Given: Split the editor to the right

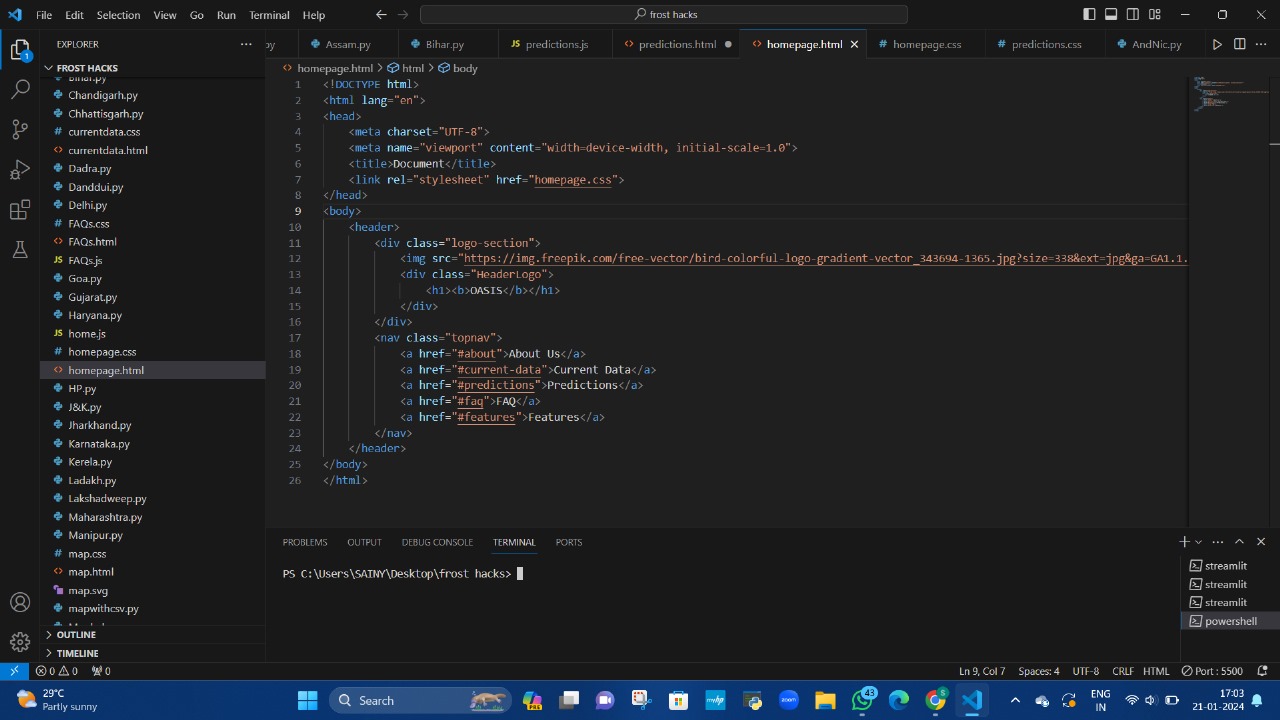Looking at the screenshot, I should [1240, 44].
